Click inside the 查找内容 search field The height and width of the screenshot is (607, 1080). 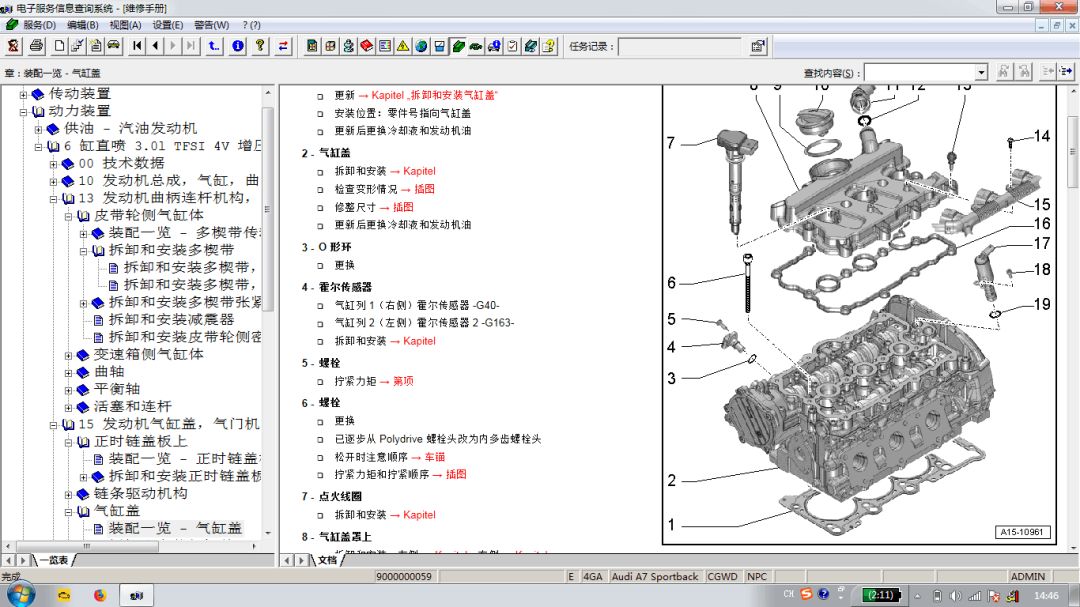coord(918,72)
